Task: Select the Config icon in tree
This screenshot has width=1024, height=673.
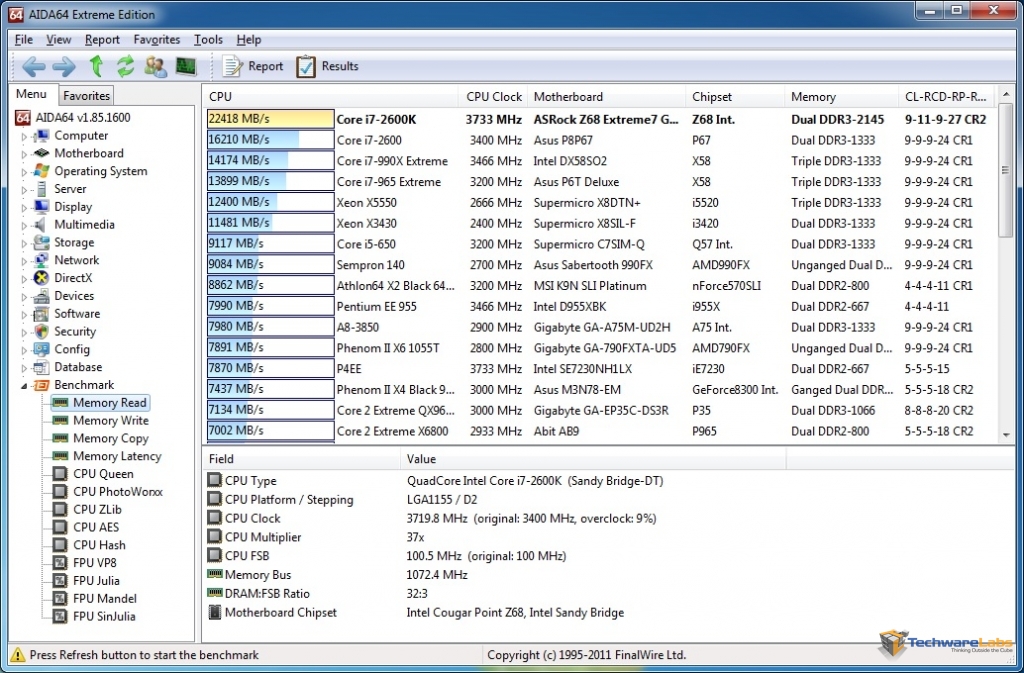Action: point(41,349)
